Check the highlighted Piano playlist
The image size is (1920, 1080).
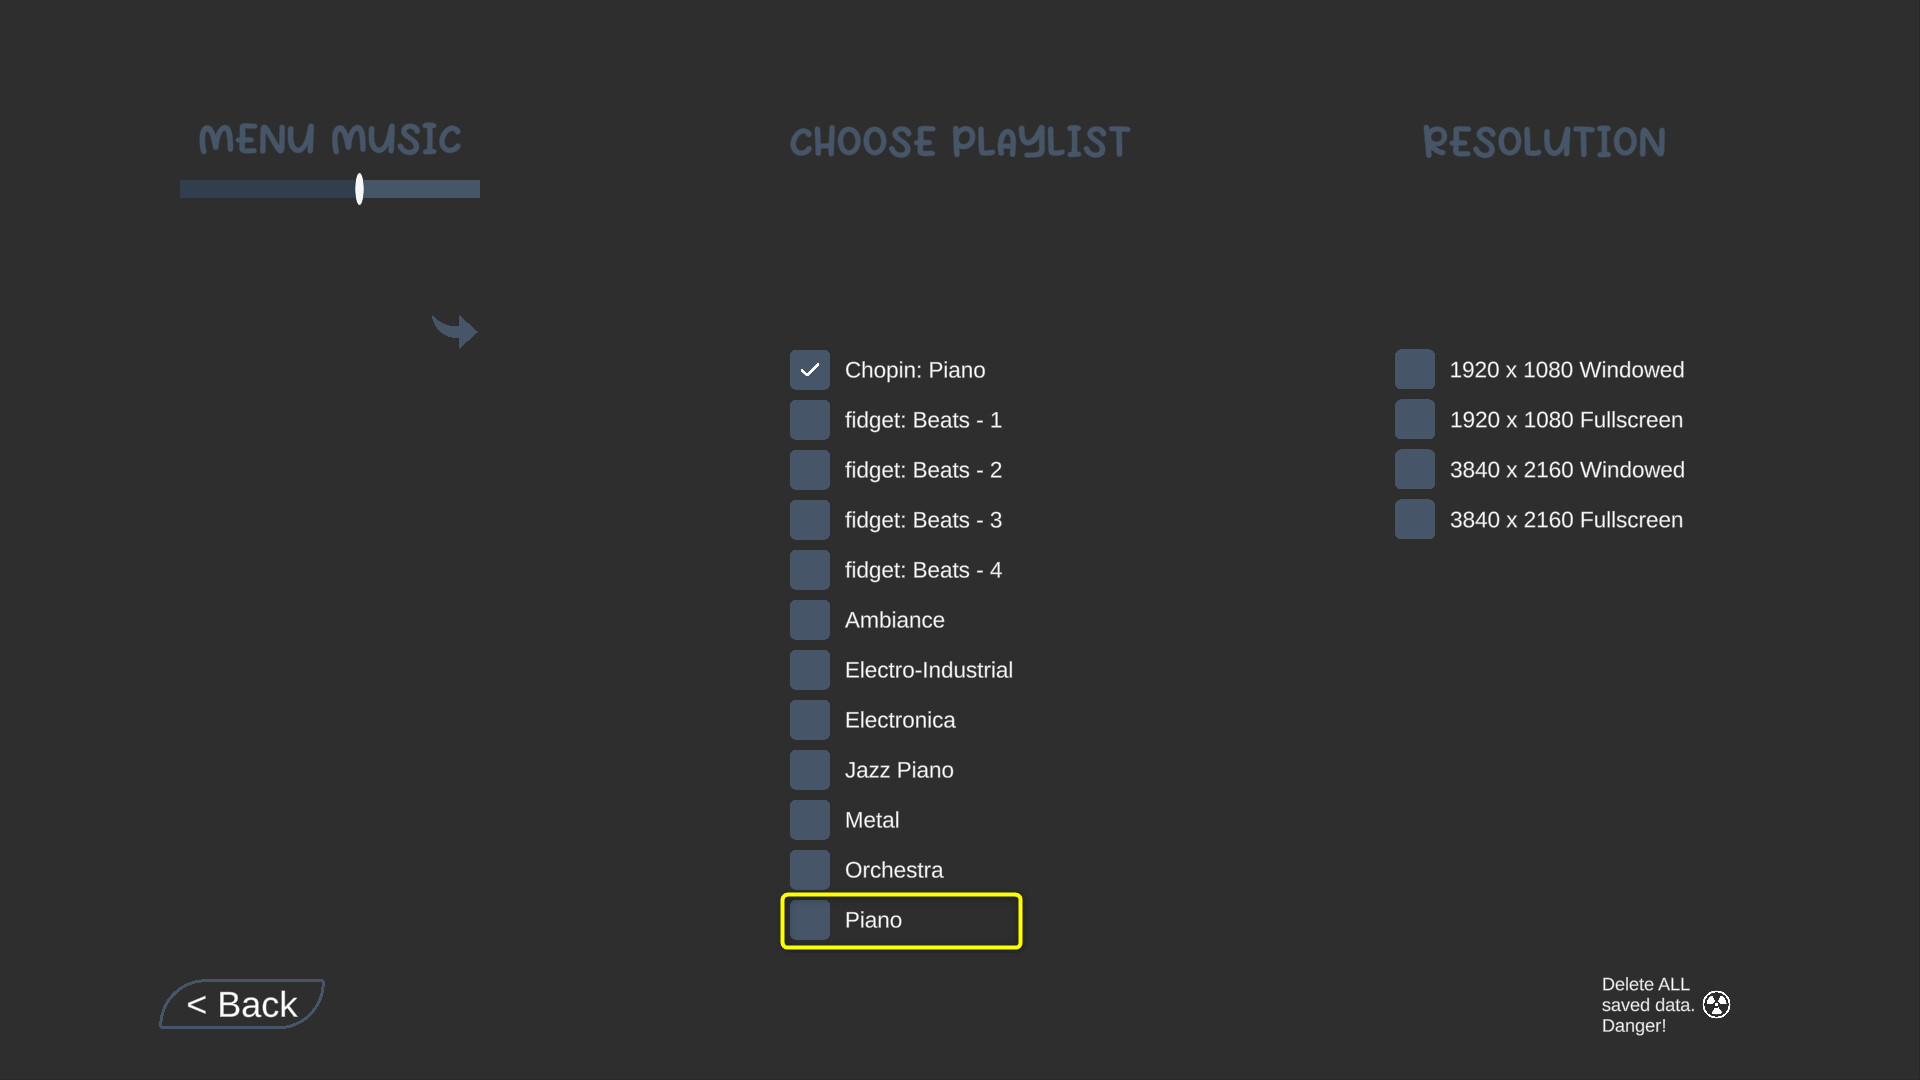coord(810,920)
